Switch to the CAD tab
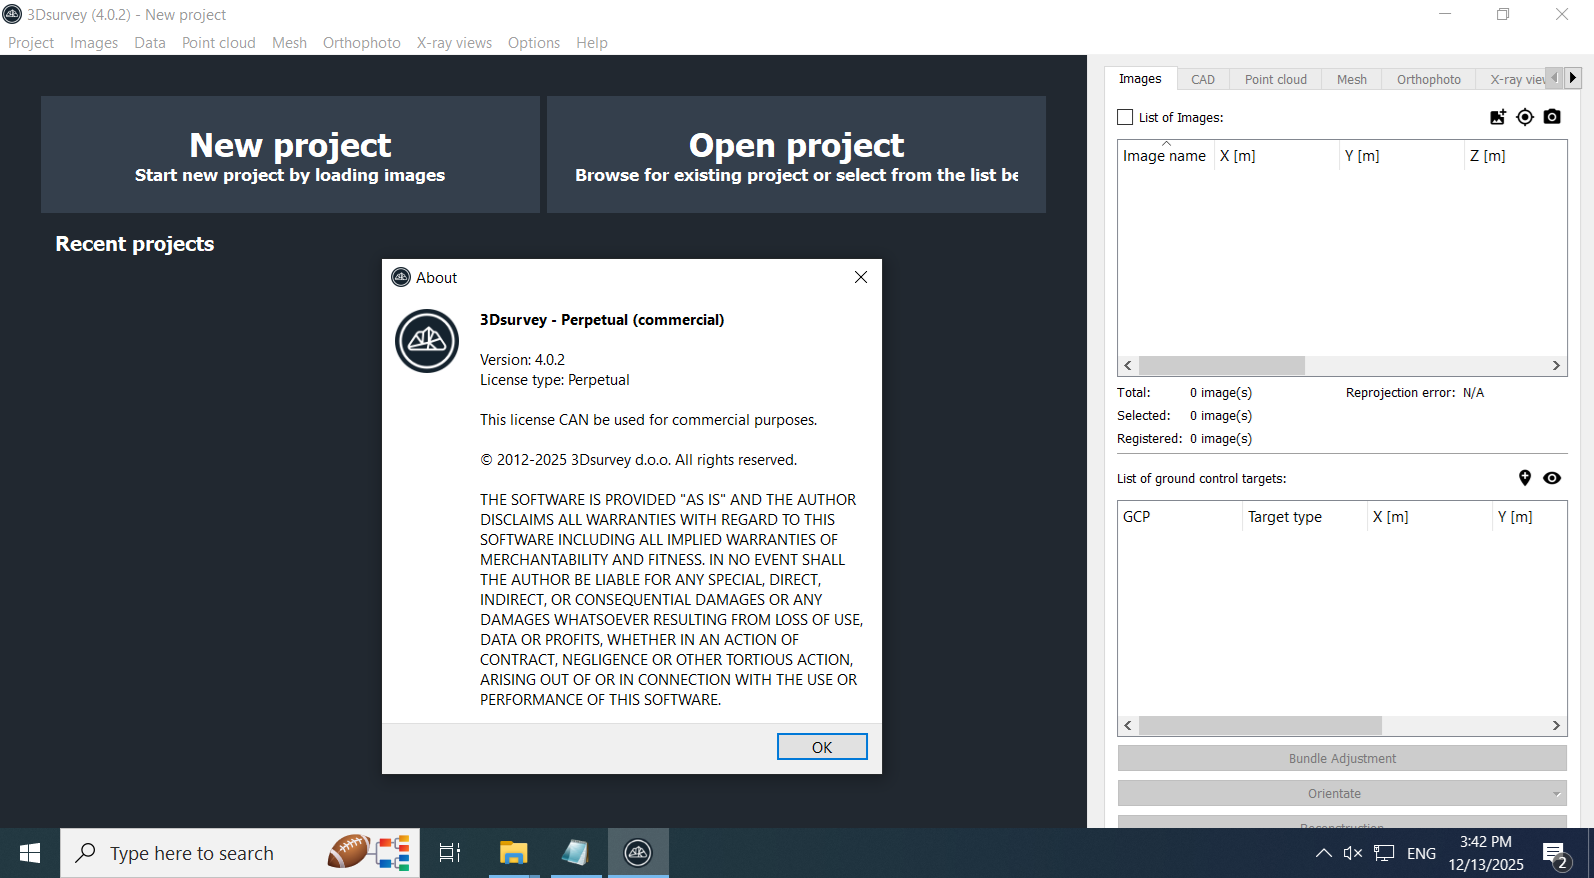Image resolution: width=1594 pixels, height=878 pixels. [x=1203, y=79]
